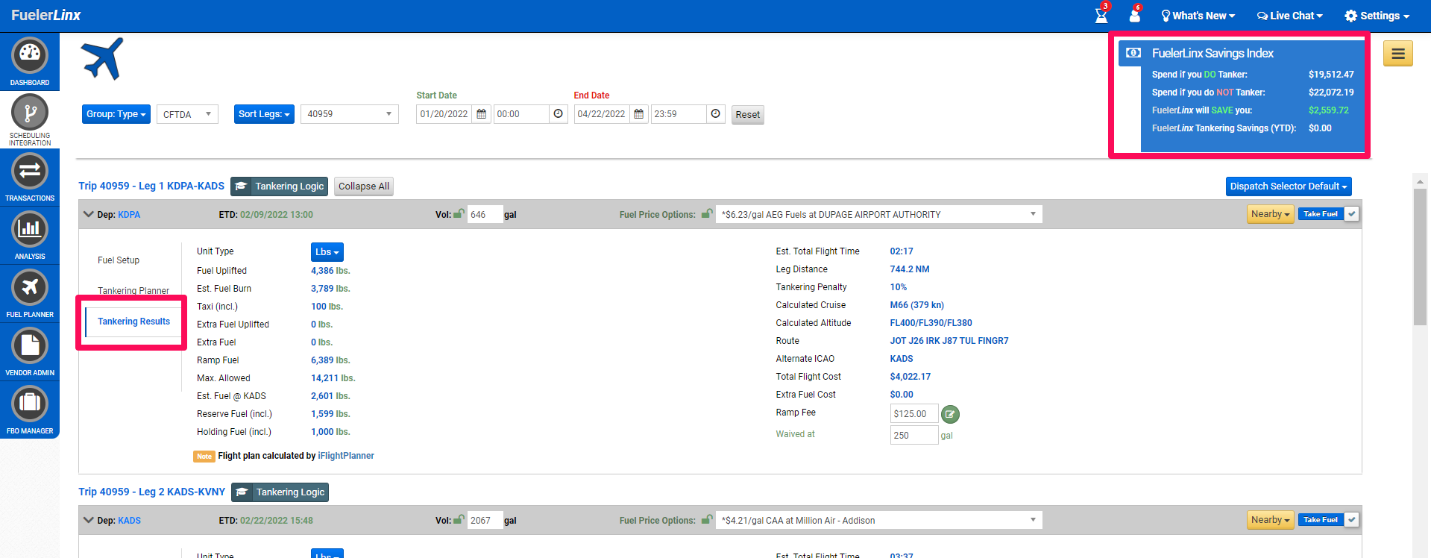Click the Trip 40959 - Leg 2 KADS-KVNY title
The height and width of the screenshot is (558, 1431).
[152, 492]
